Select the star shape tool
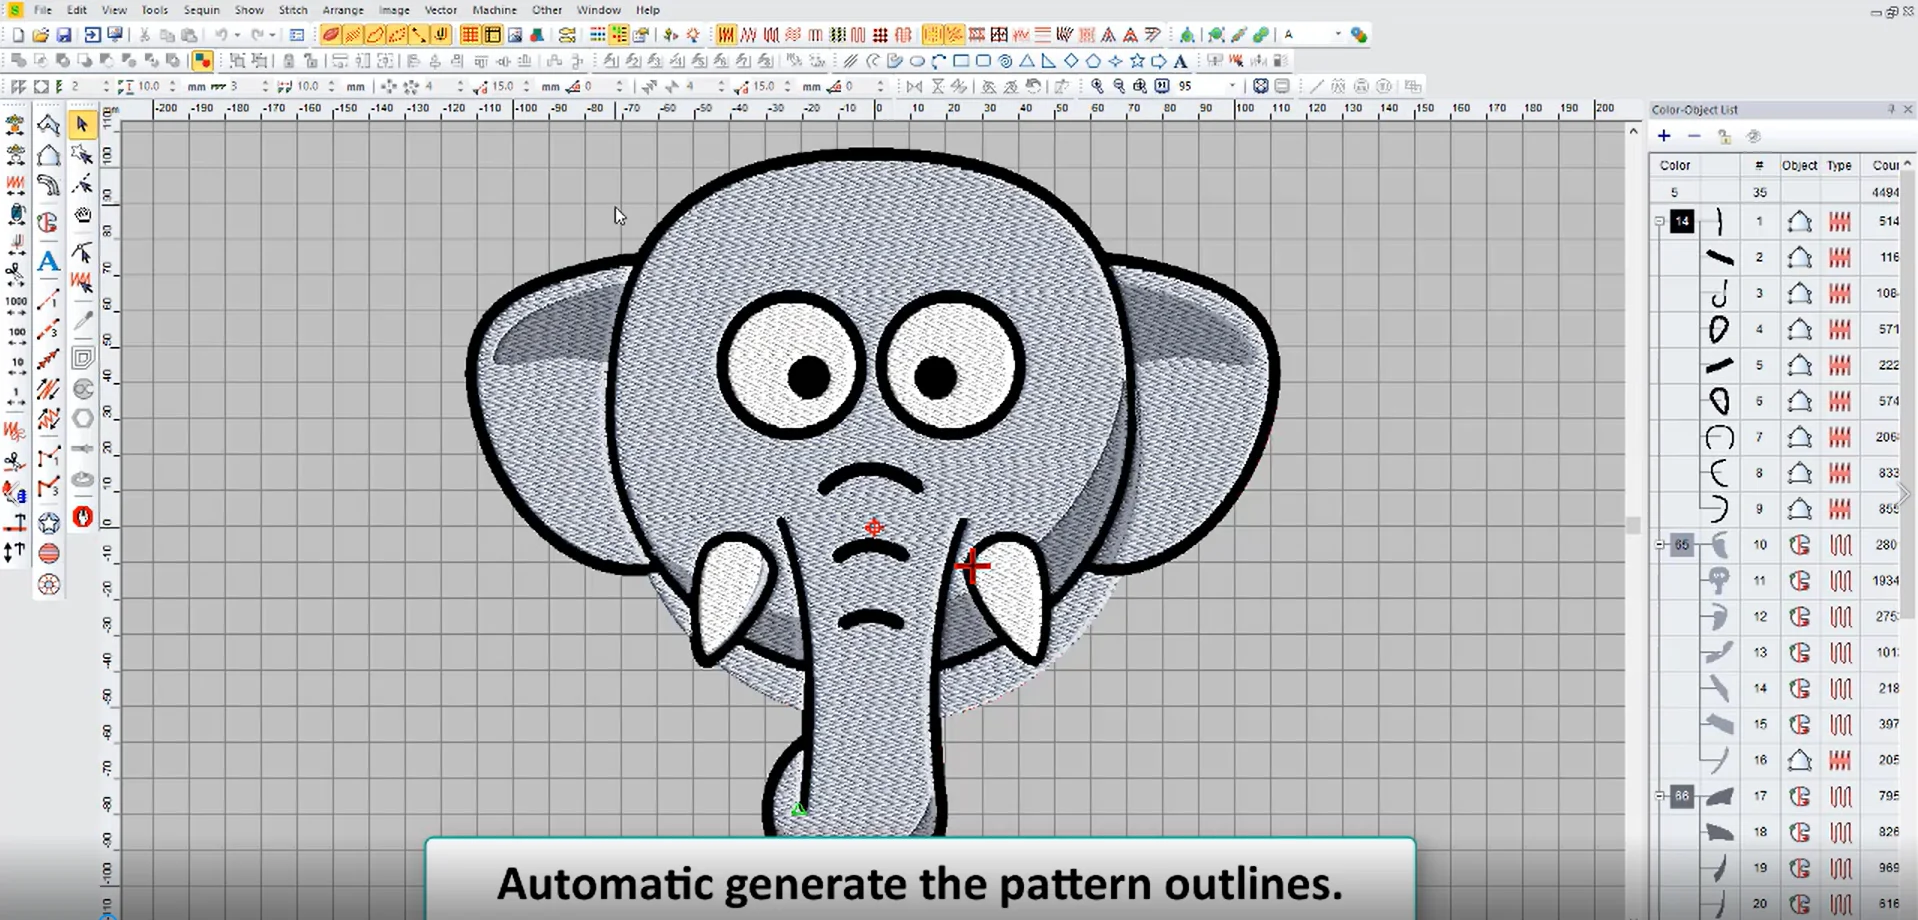Viewport: 1918px width, 920px height. 48,522
